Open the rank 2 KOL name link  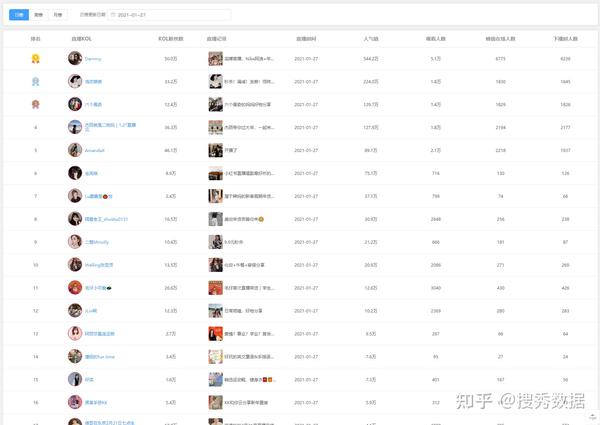(93, 81)
